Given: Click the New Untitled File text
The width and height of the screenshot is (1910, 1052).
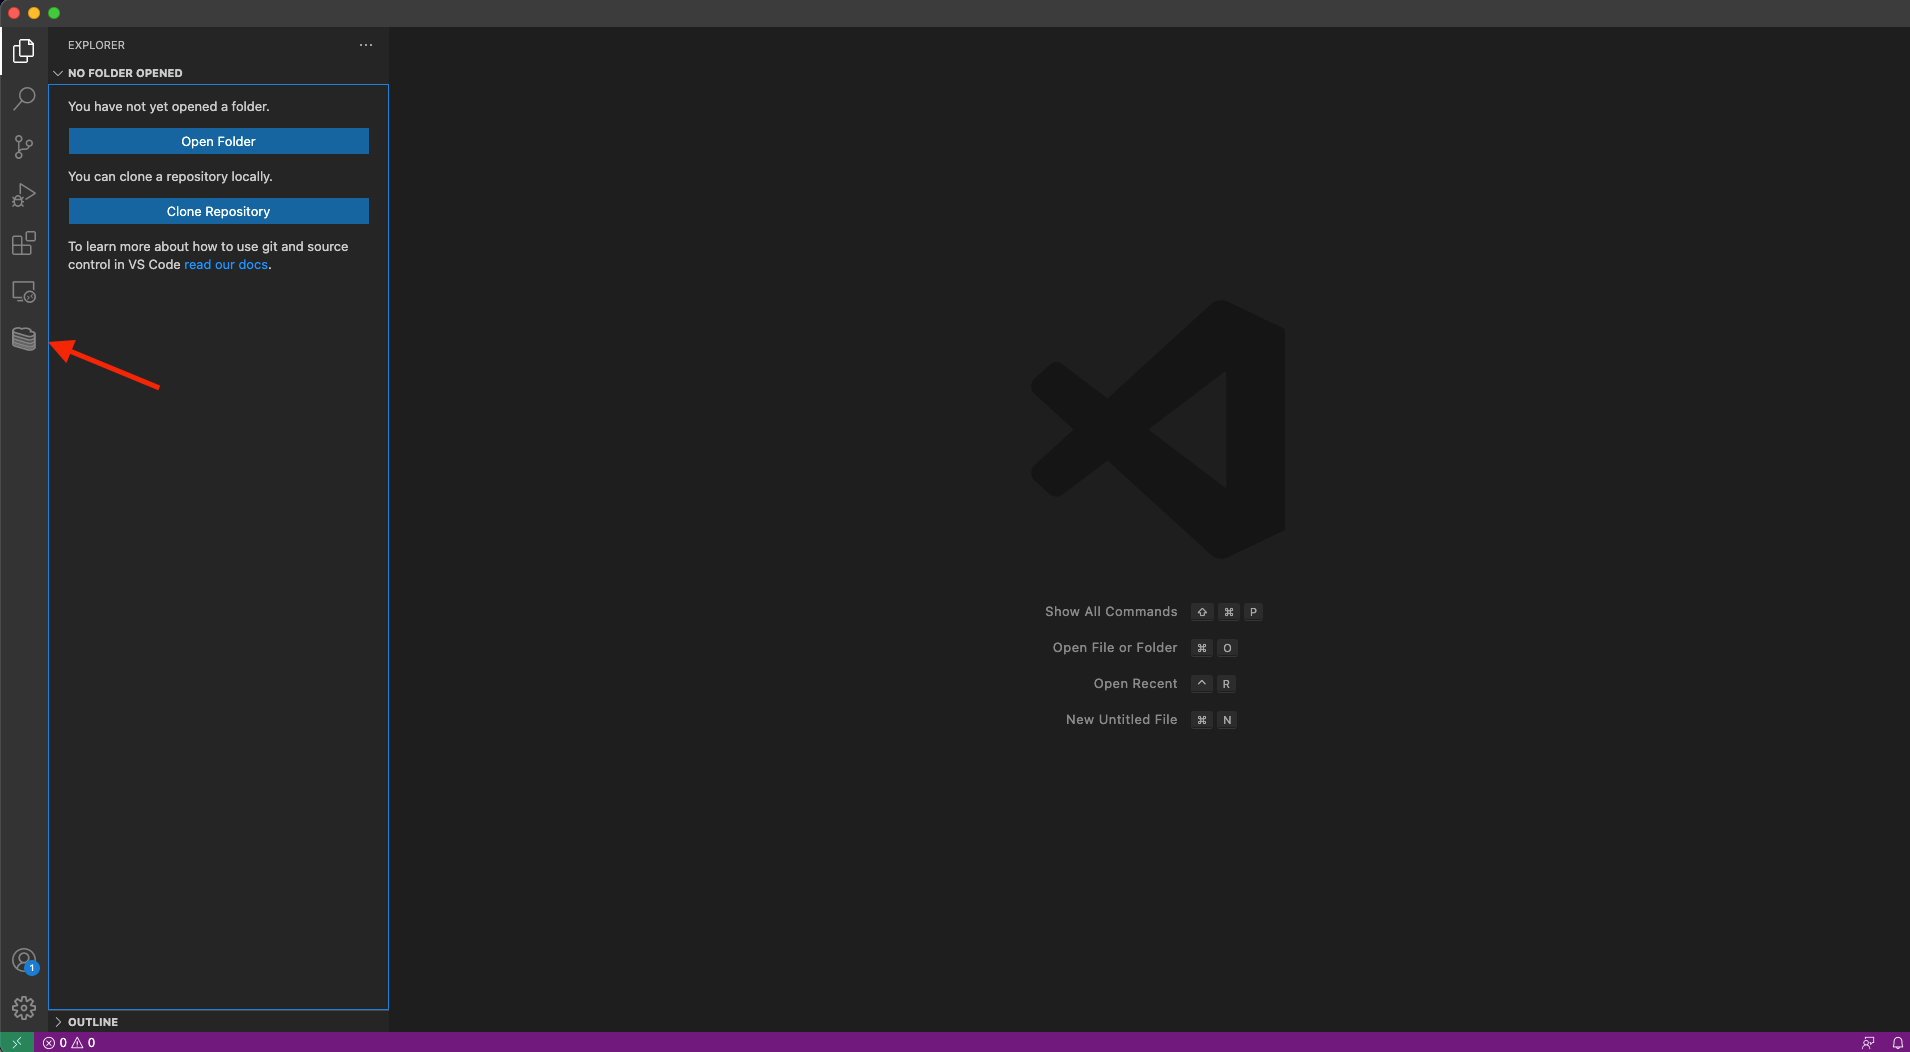Looking at the screenshot, I should click(1121, 720).
